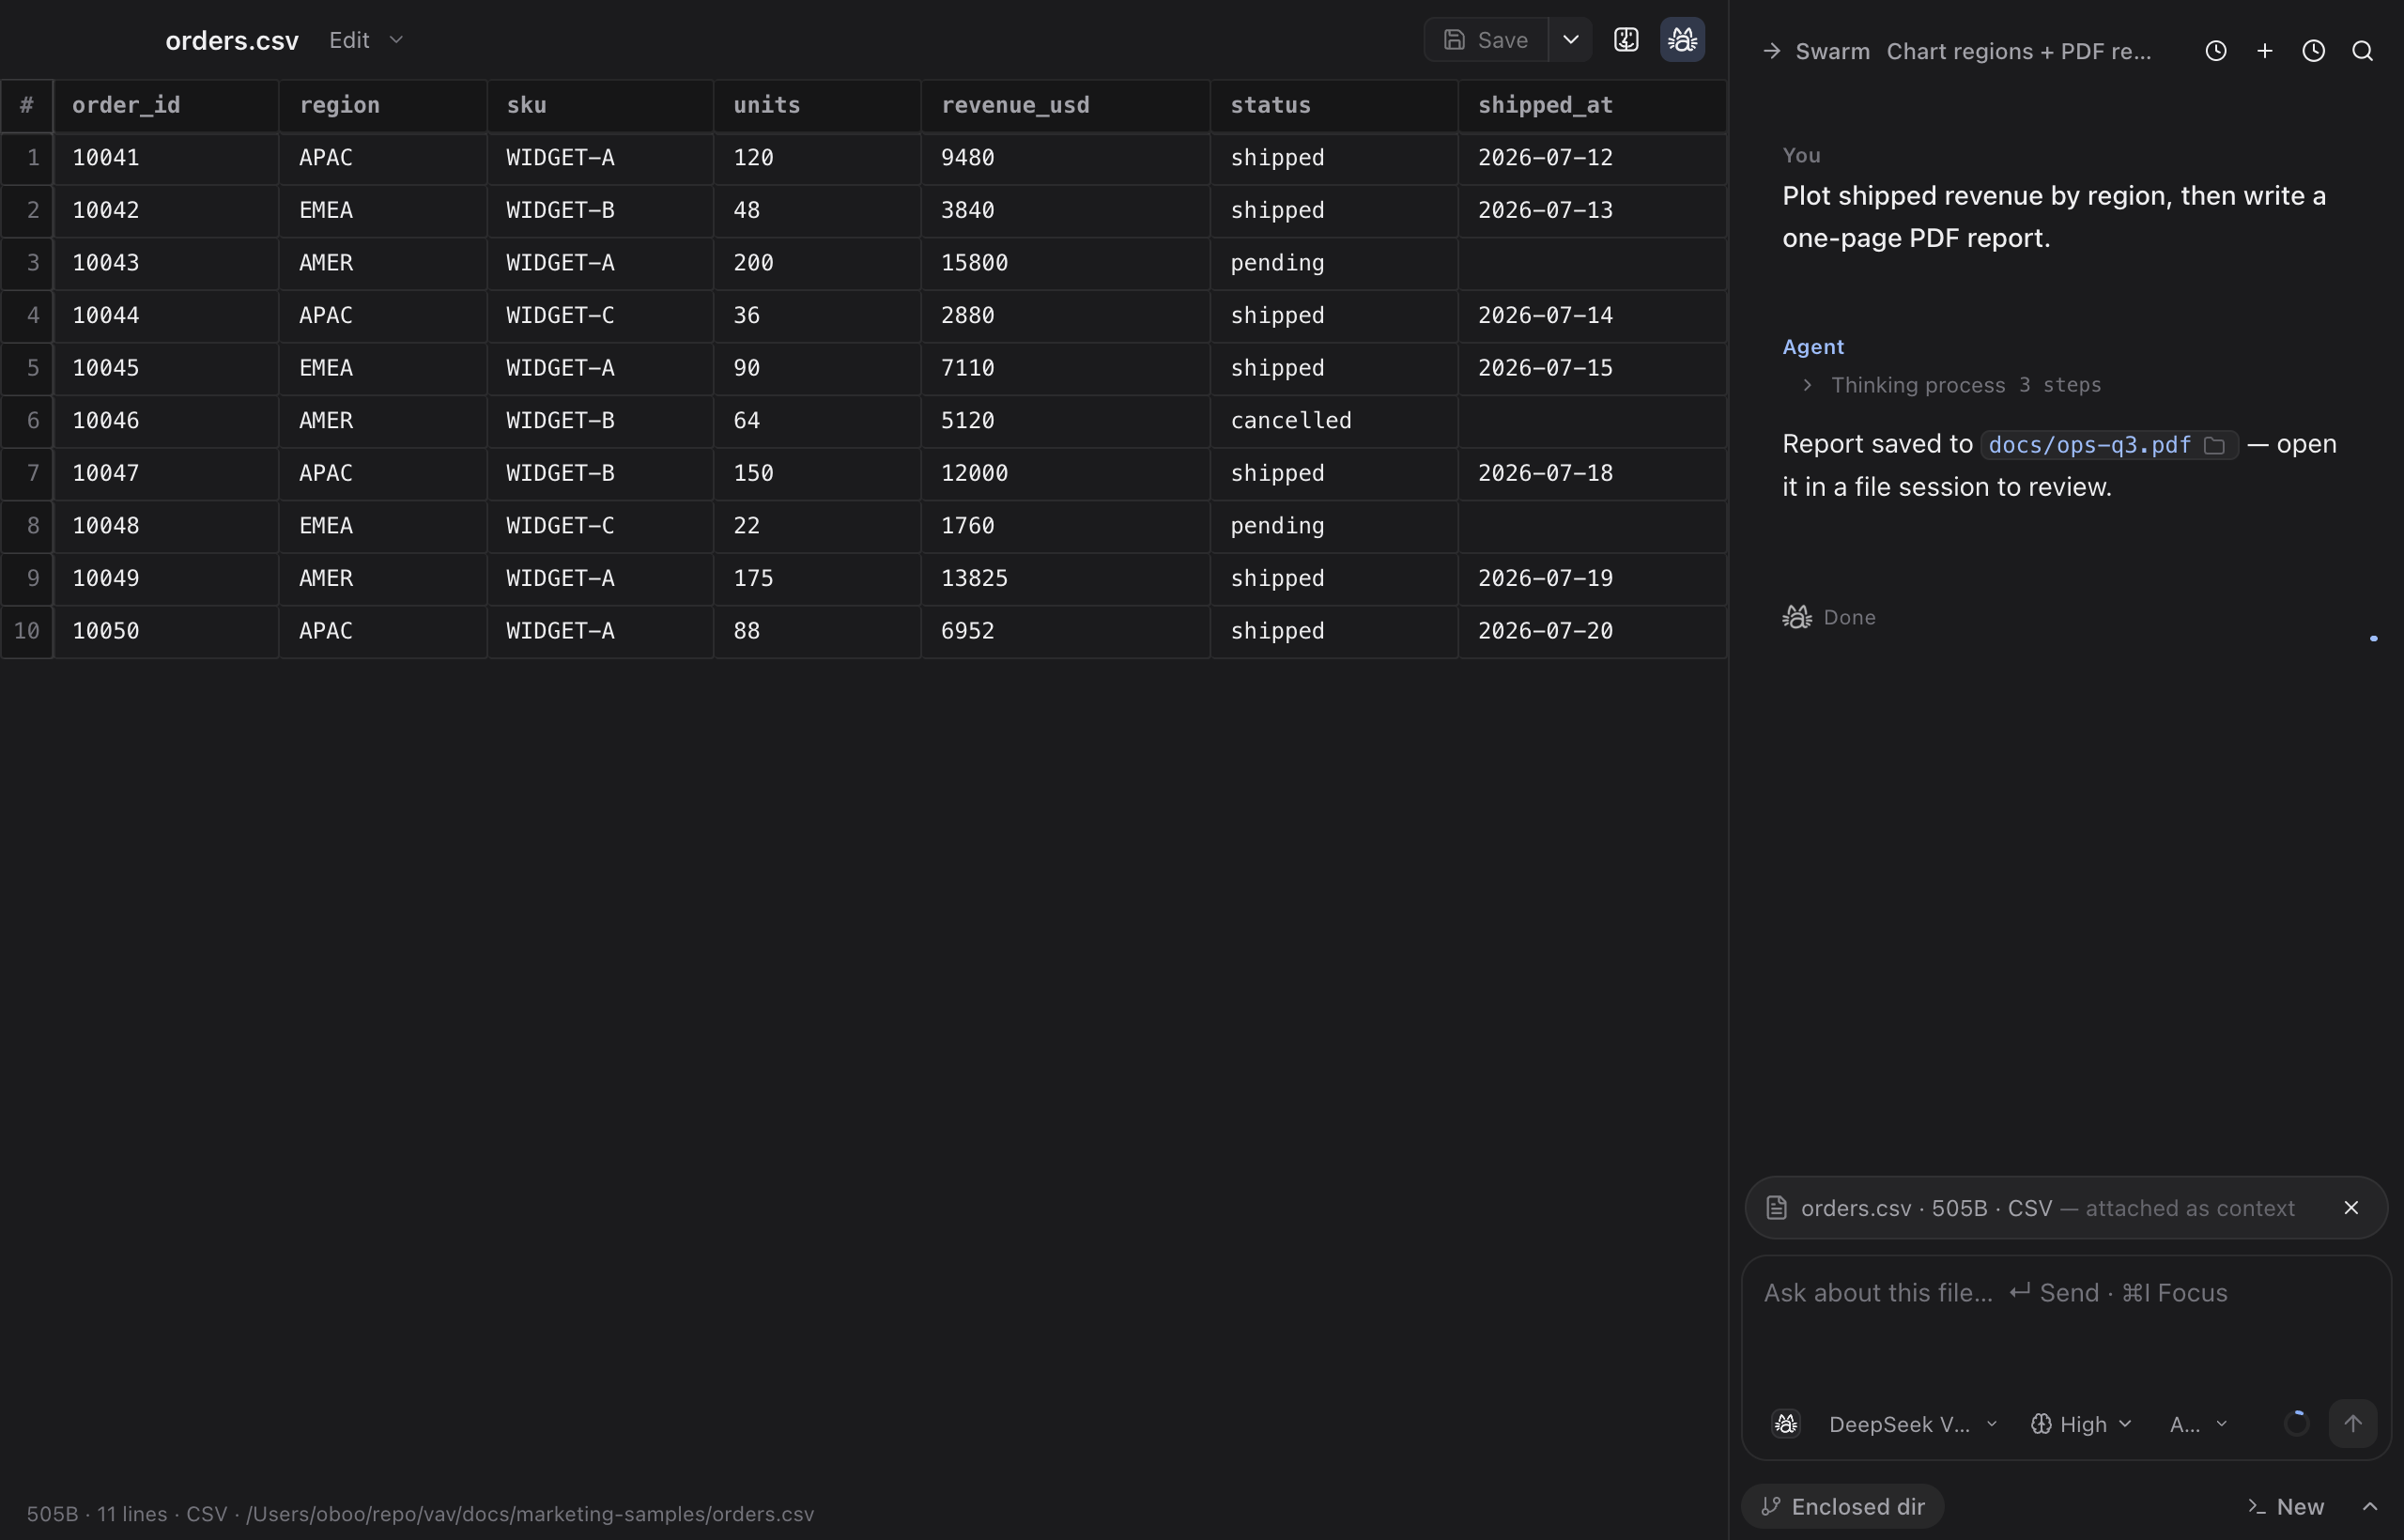Click the Swarm label in chat header
Viewport: 2404px width, 1540px height.
(1832, 51)
